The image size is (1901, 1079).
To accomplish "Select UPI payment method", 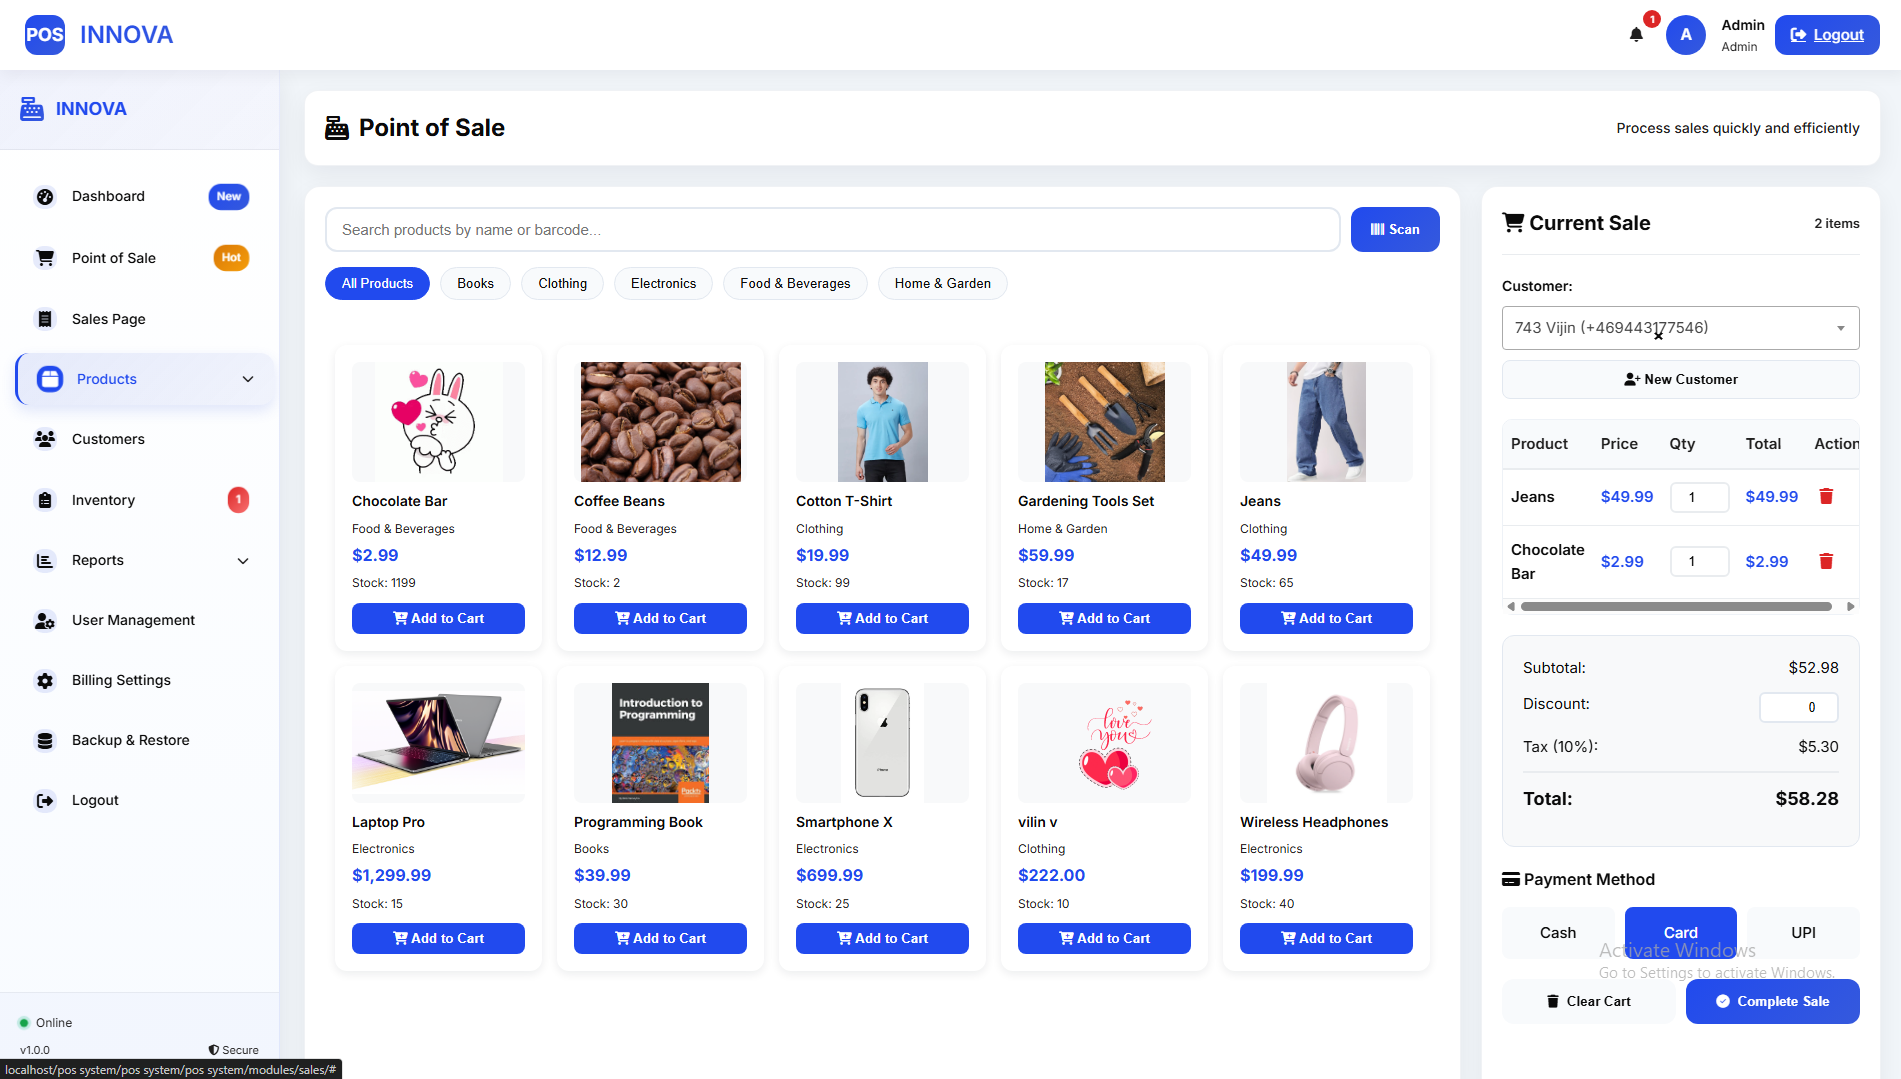I will (x=1803, y=932).
